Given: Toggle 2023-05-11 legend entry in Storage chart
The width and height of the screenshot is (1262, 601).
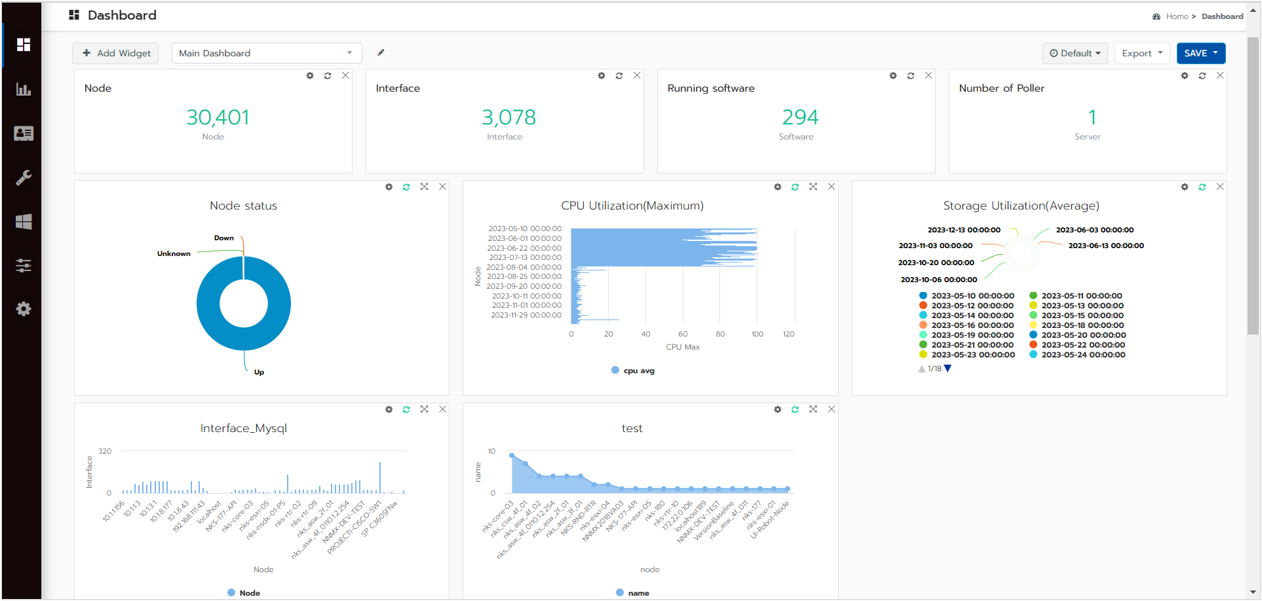Looking at the screenshot, I should 1076,296.
